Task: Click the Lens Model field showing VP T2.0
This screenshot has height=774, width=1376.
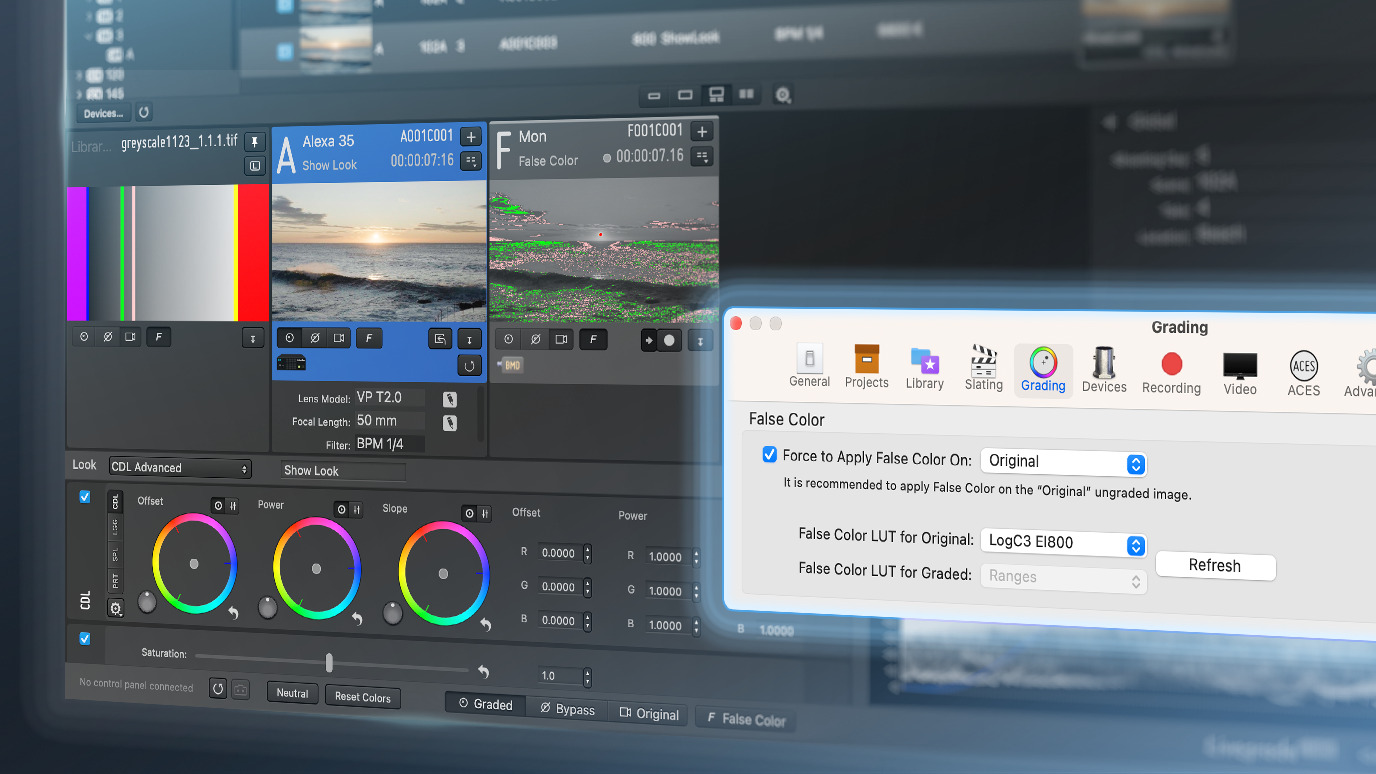Action: click(x=390, y=397)
